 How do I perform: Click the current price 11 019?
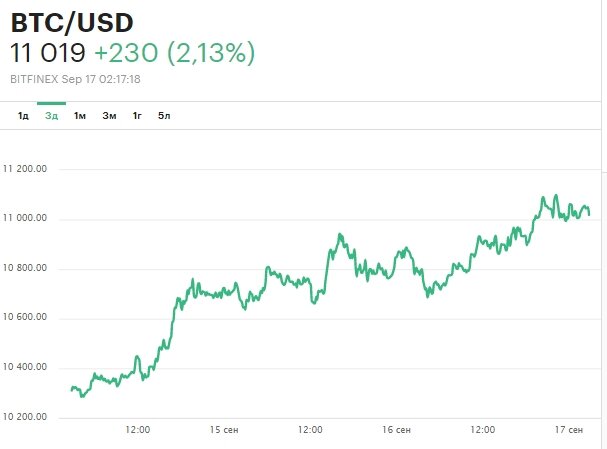pyautogui.click(x=48, y=54)
